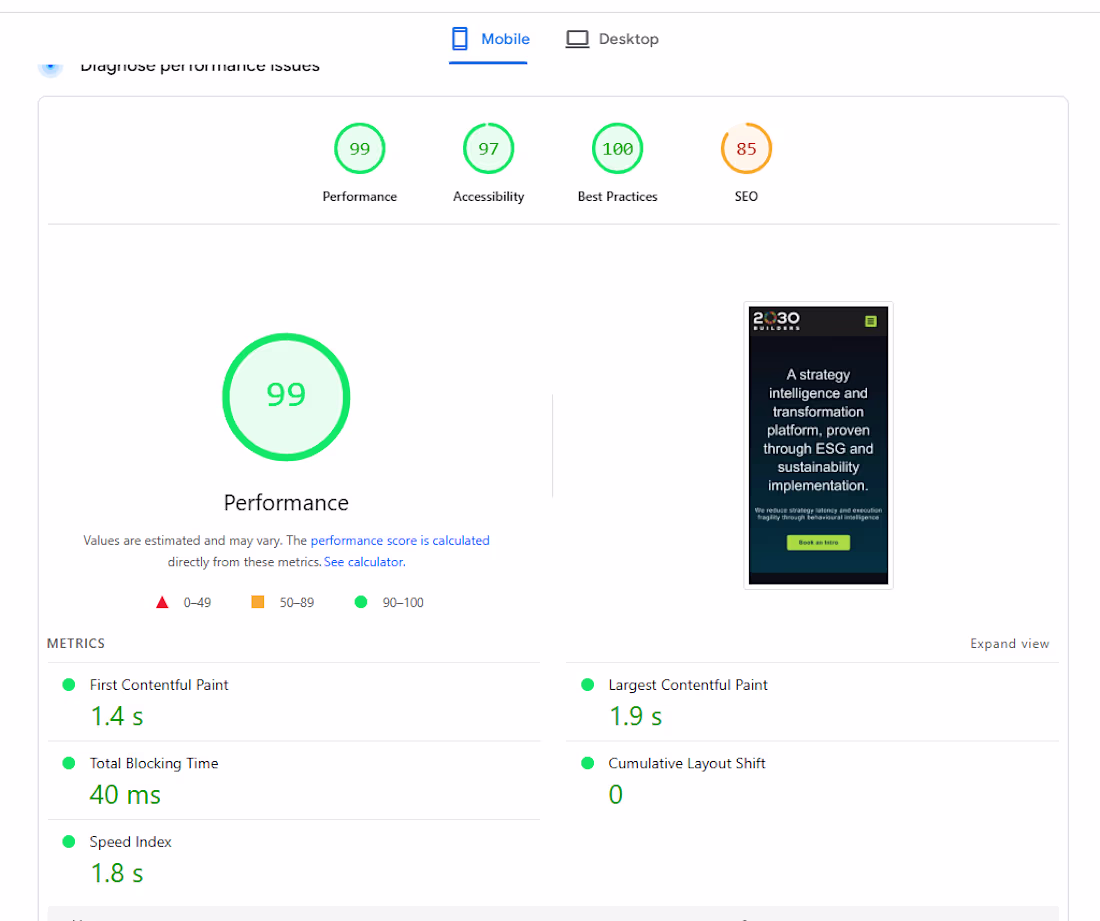Click the Largest Contentful Paint label

click(688, 685)
